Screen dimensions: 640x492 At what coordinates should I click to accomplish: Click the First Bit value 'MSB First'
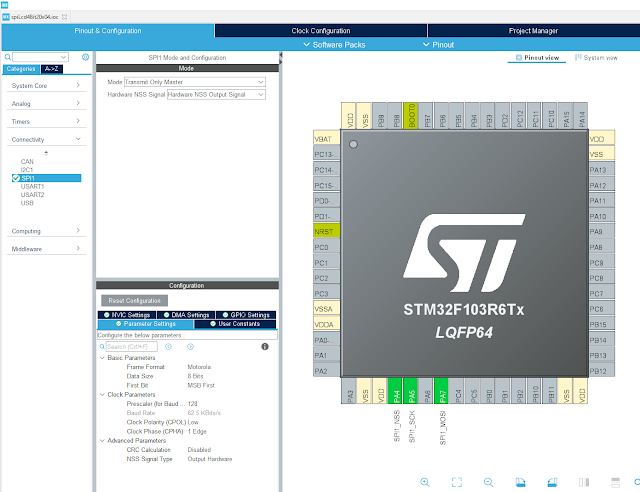pos(201,385)
